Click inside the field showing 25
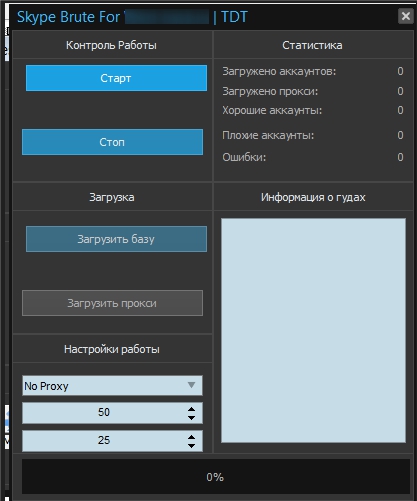Image resolution: width=417 pixels, height=501 pixels. coord(103,441)
